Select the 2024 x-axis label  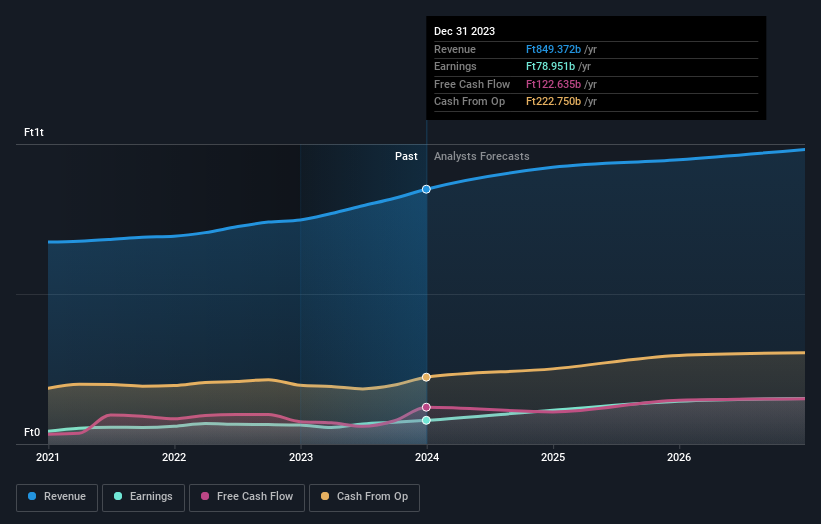[x=427, y=457]
